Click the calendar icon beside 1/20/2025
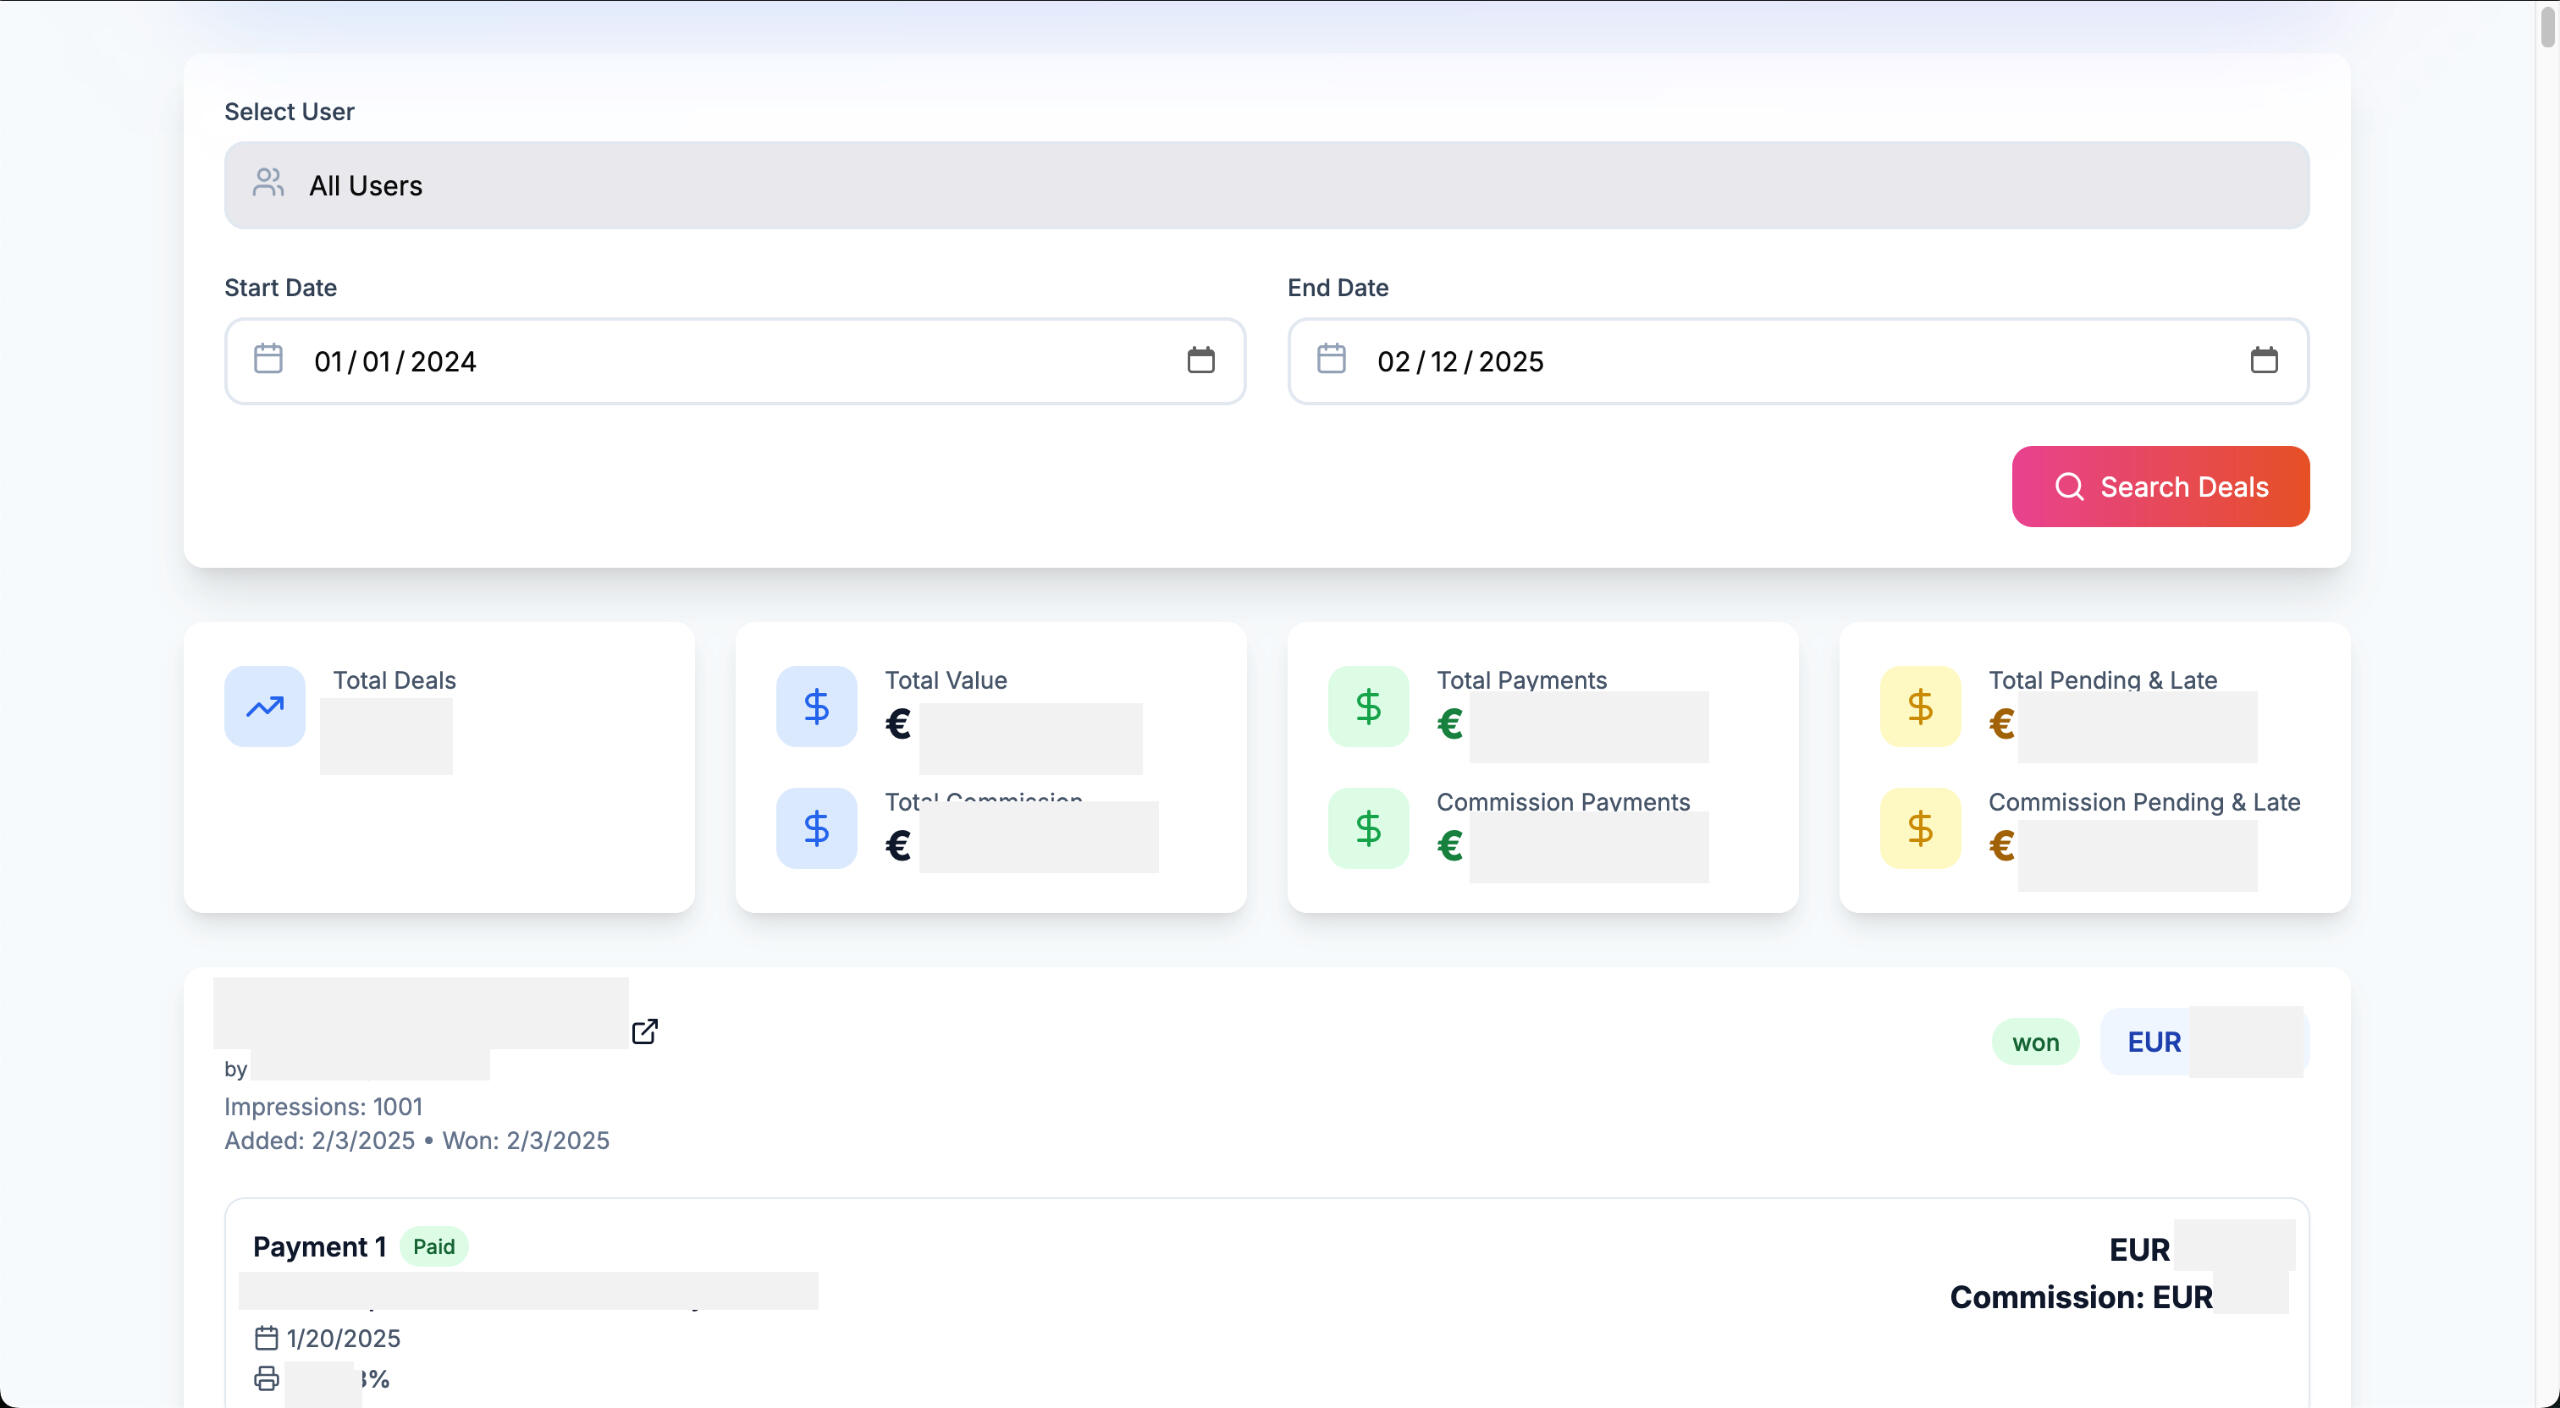Screen dimensions: 2560x1408 click(x=266, y=1338)
